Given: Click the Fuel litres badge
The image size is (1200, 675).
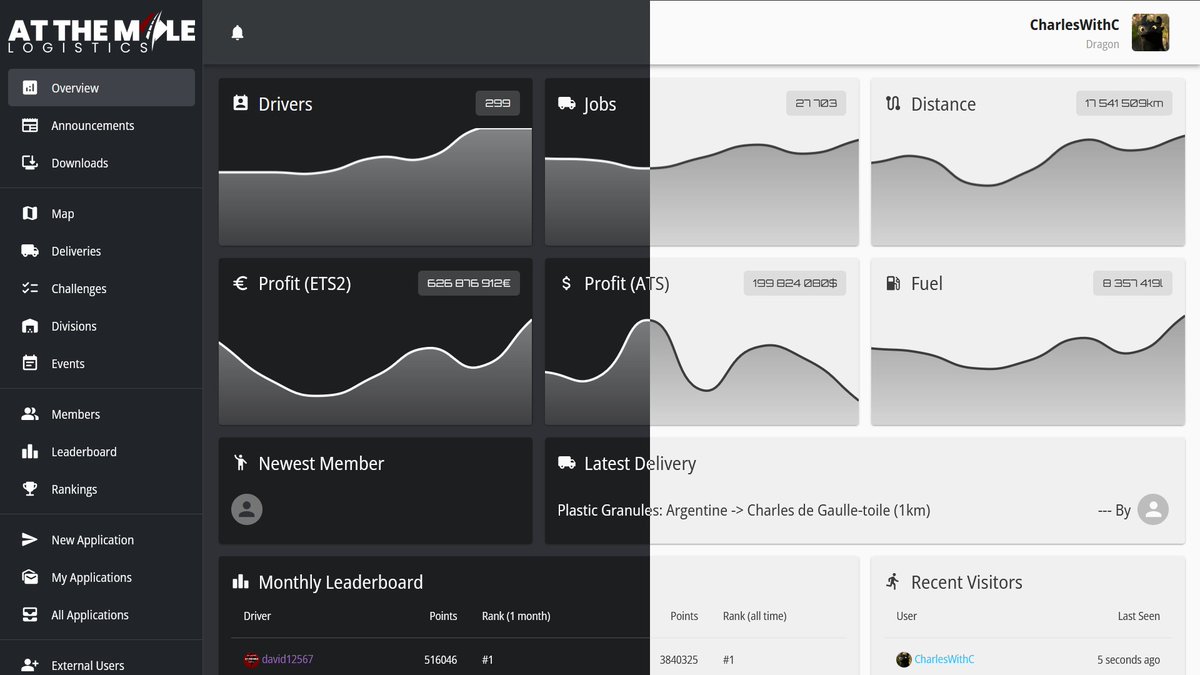Looking at the screenshot, I should 1132,283.
